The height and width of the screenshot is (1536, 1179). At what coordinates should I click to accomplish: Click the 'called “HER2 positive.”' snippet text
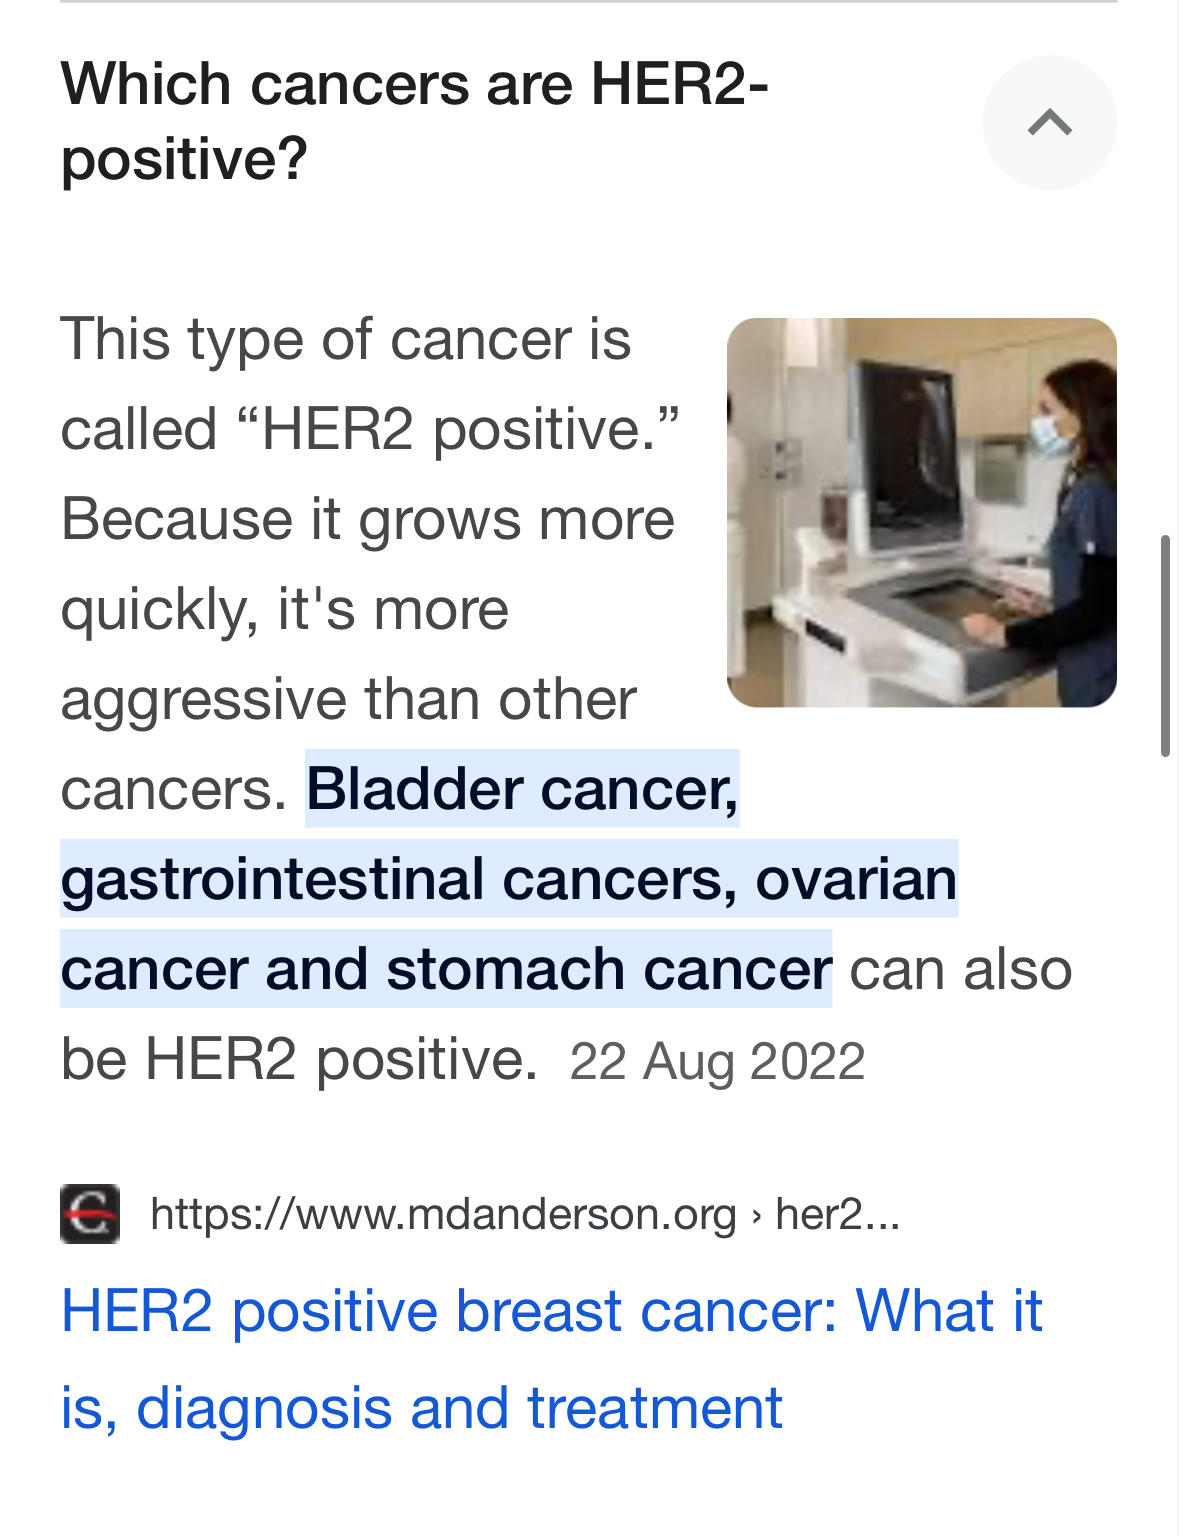point(370,429)
